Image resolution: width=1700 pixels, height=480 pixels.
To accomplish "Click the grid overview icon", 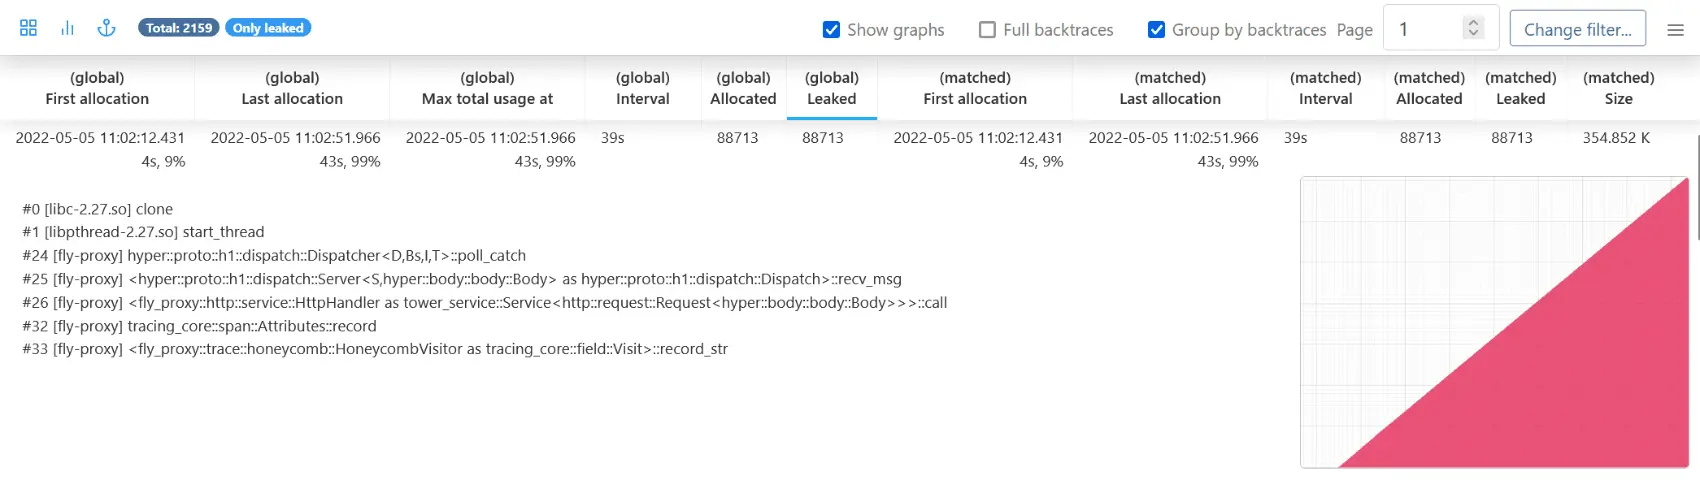I will (x=28, y=28).
